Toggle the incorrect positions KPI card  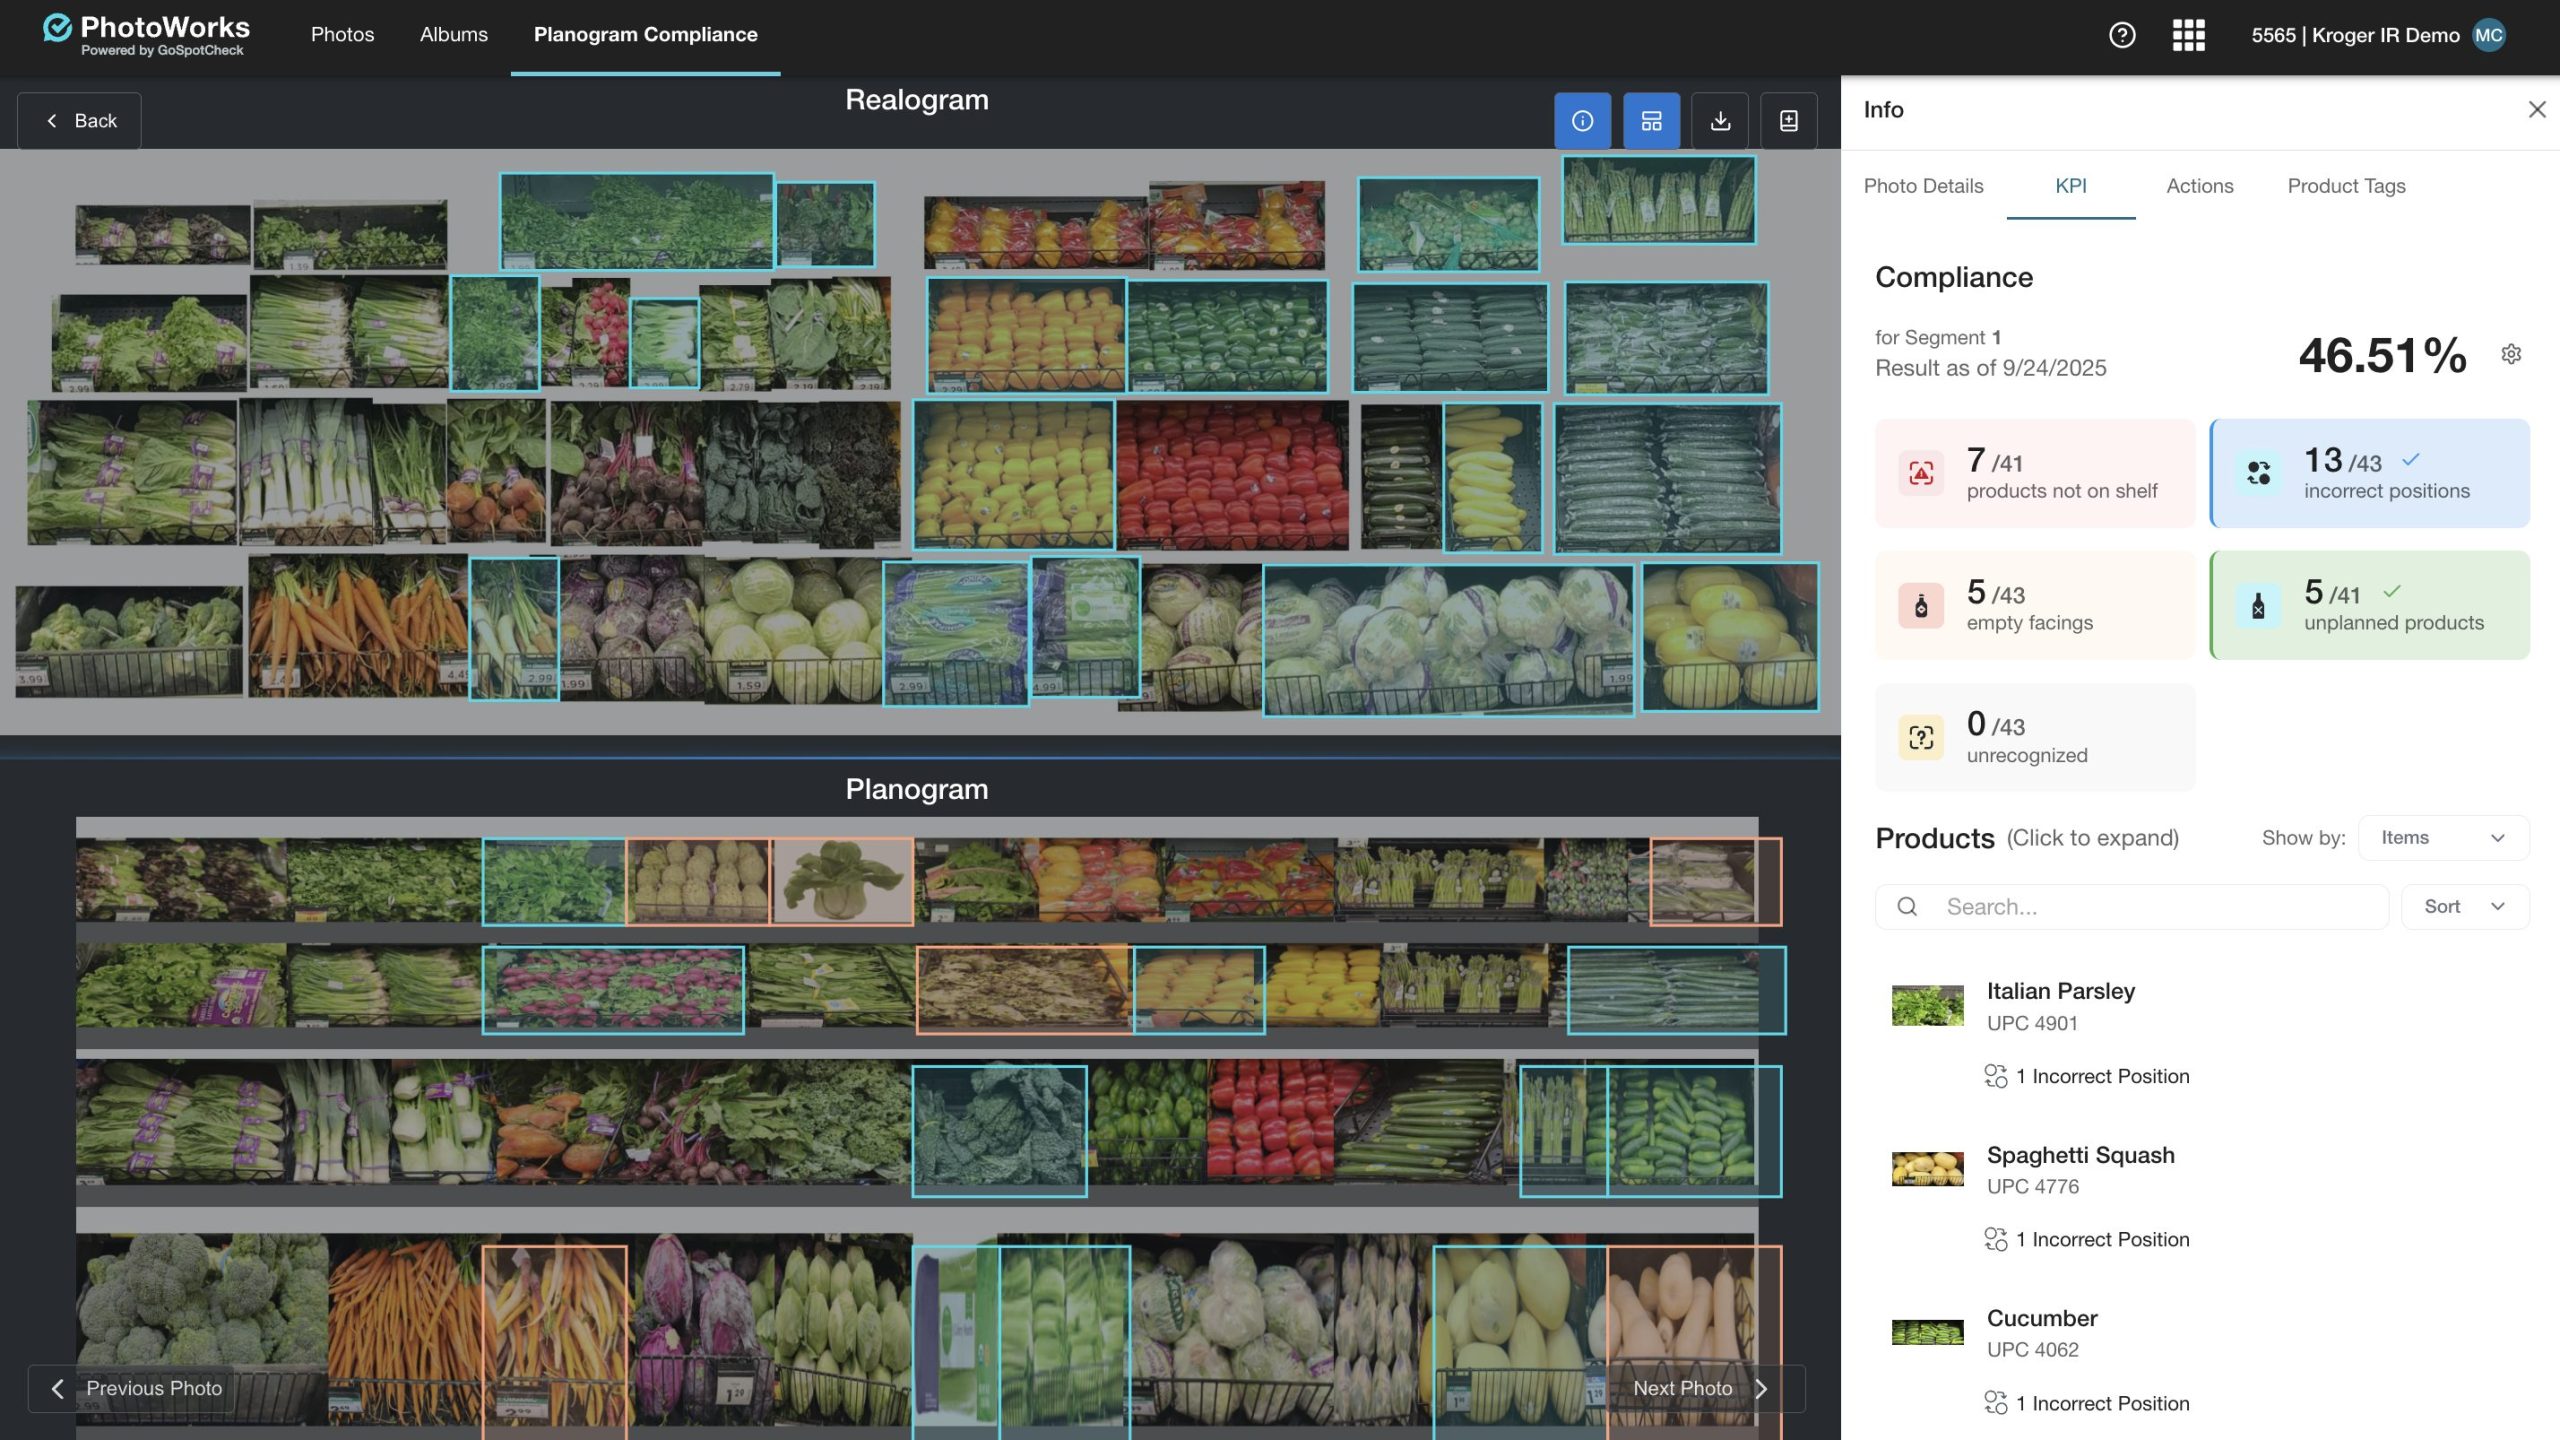(2369, 473)
